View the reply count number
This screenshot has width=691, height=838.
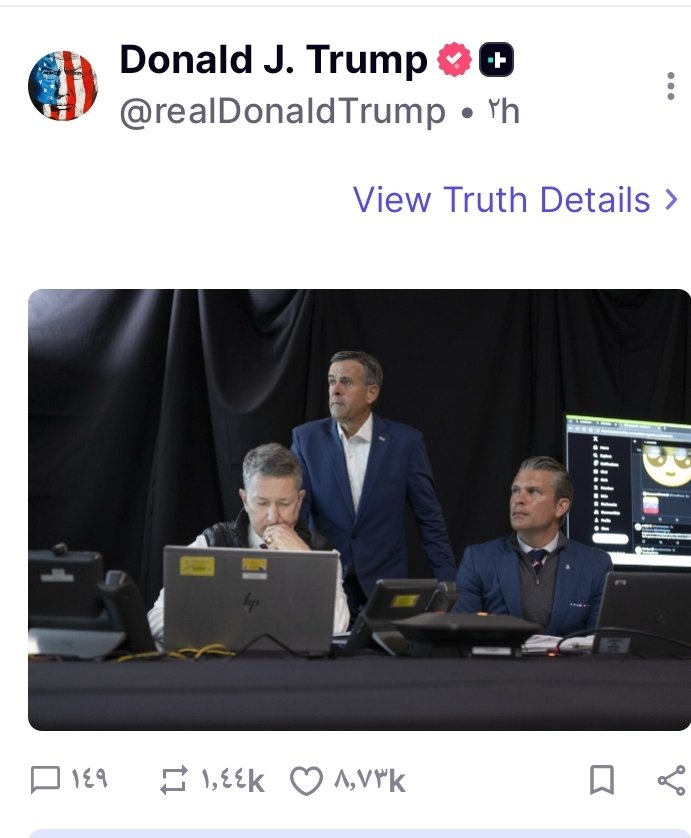(x=90, y=779)
